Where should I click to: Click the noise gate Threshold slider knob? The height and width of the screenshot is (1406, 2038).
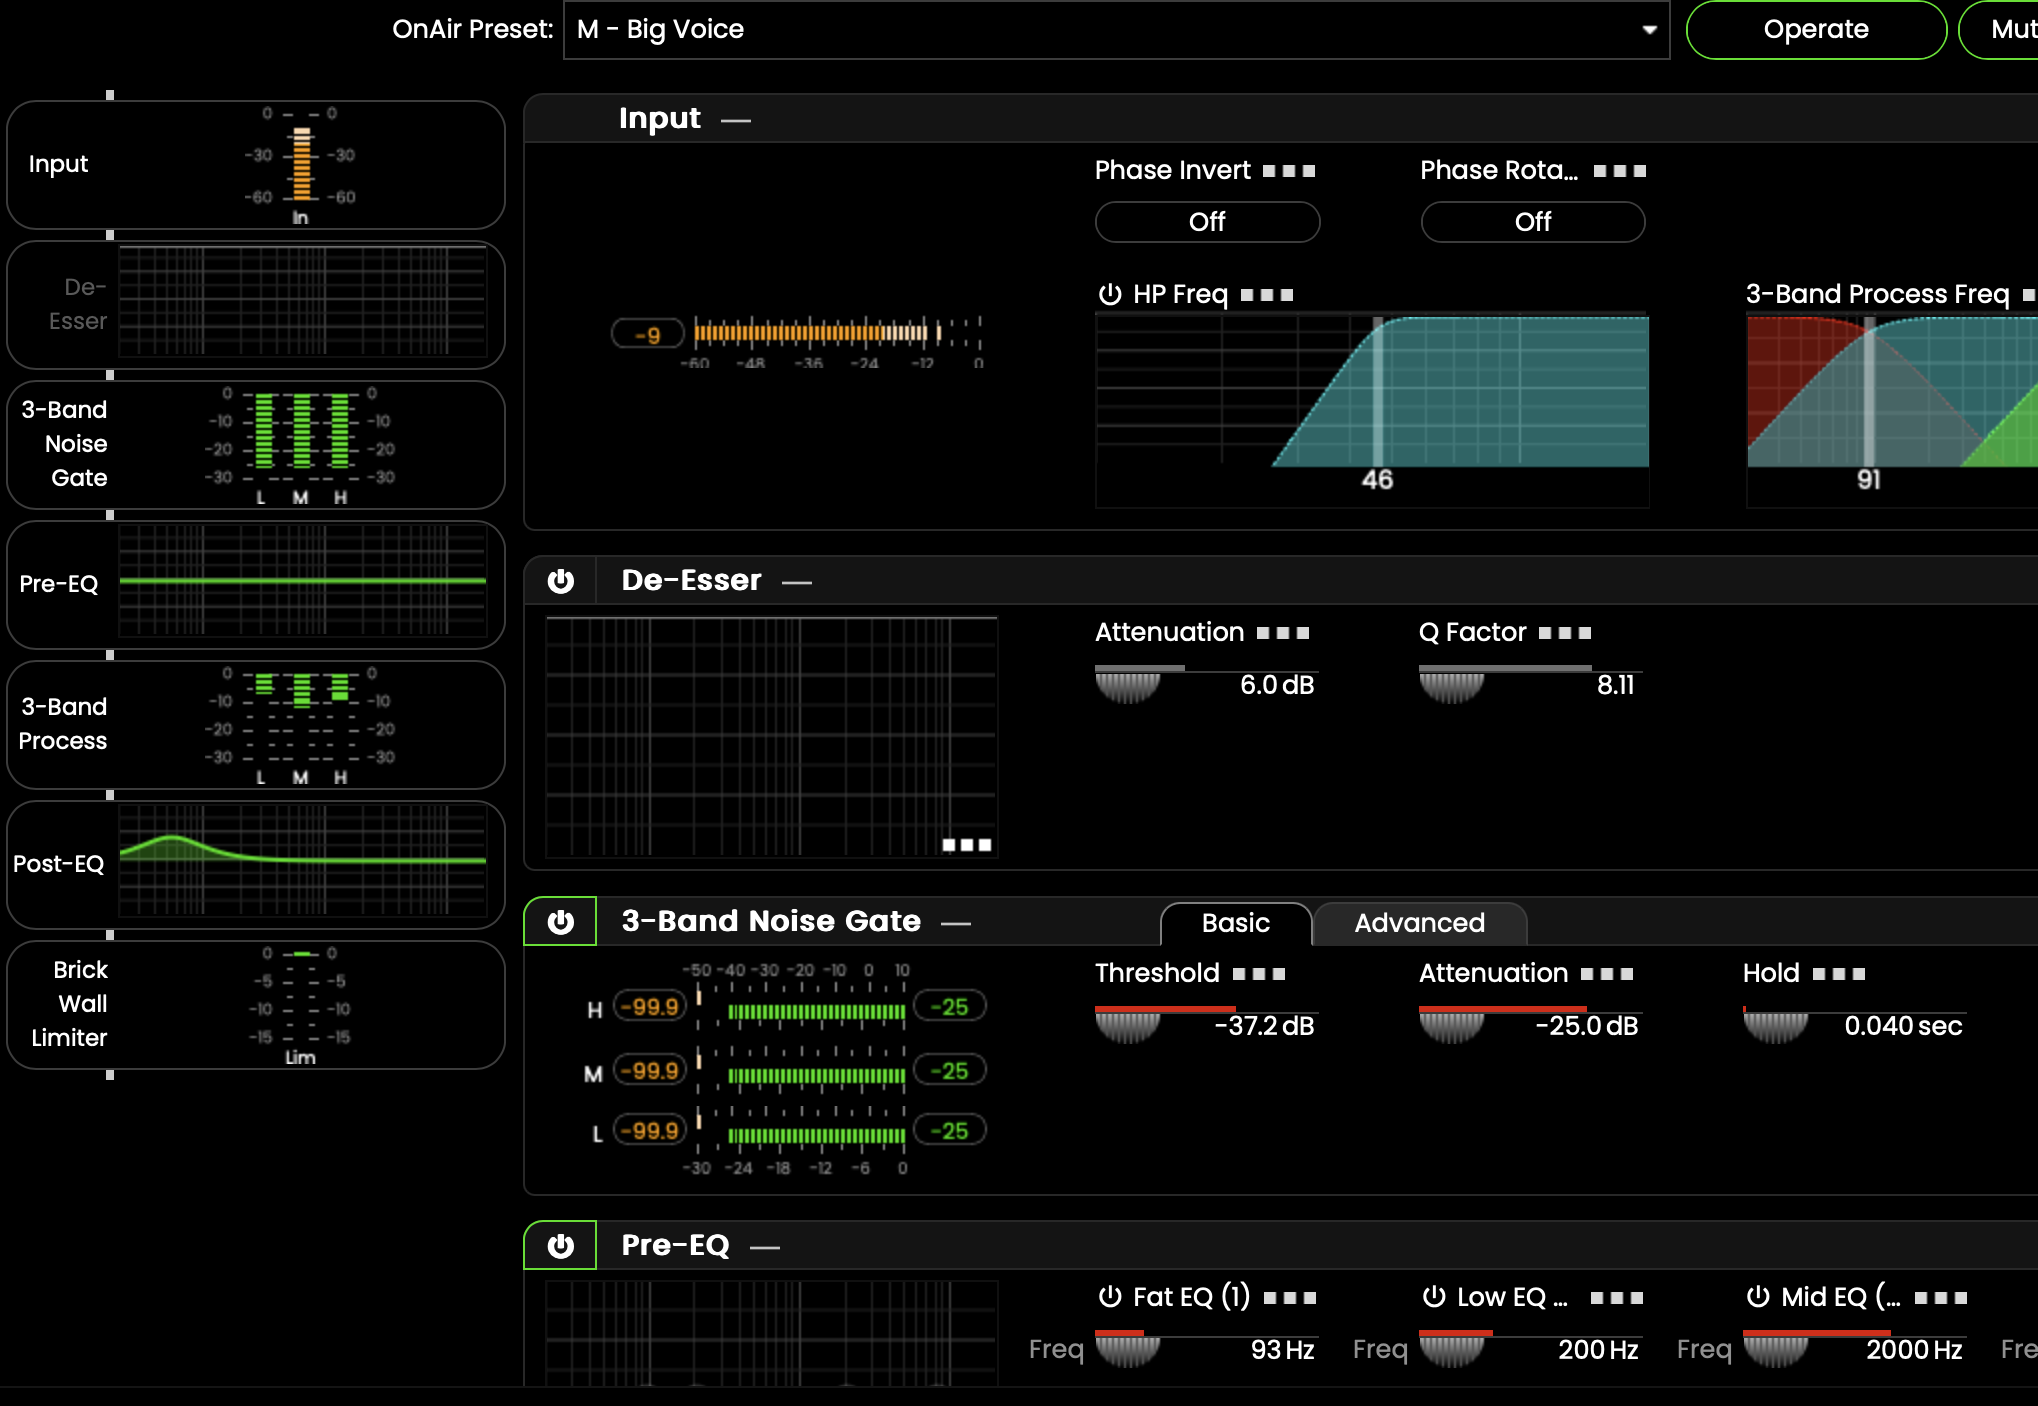coord(1127,1026)
